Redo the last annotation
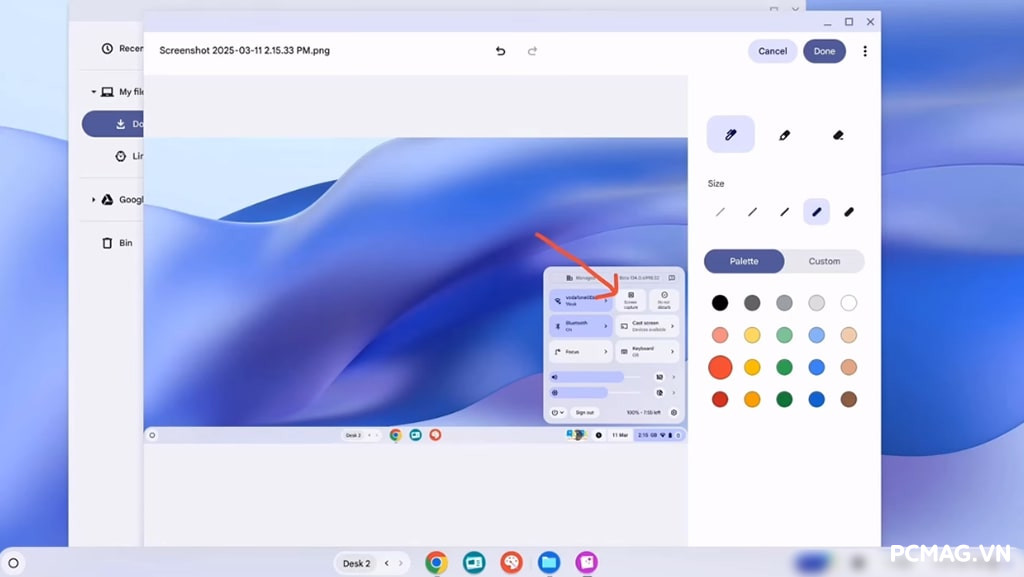Screen dimensions: 1024x577 pyautogui.click(x=533, y=50)
